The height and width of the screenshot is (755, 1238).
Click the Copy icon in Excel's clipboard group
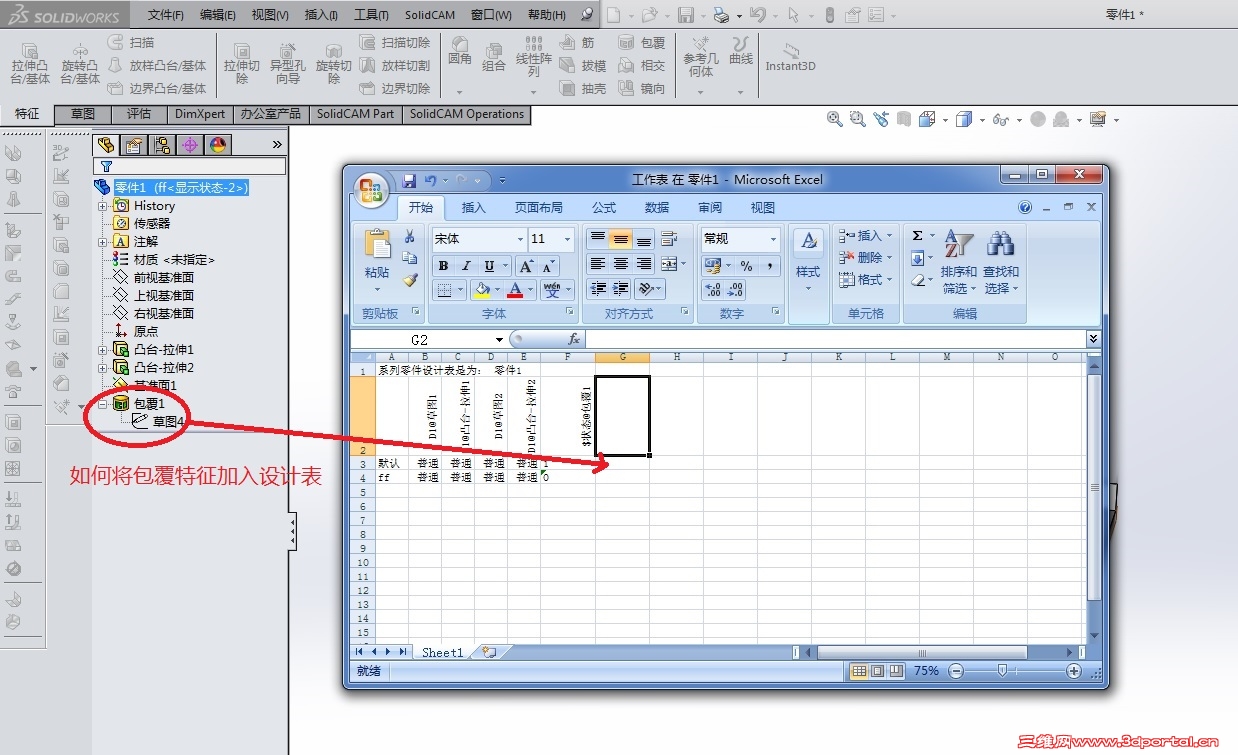point(409,258)
